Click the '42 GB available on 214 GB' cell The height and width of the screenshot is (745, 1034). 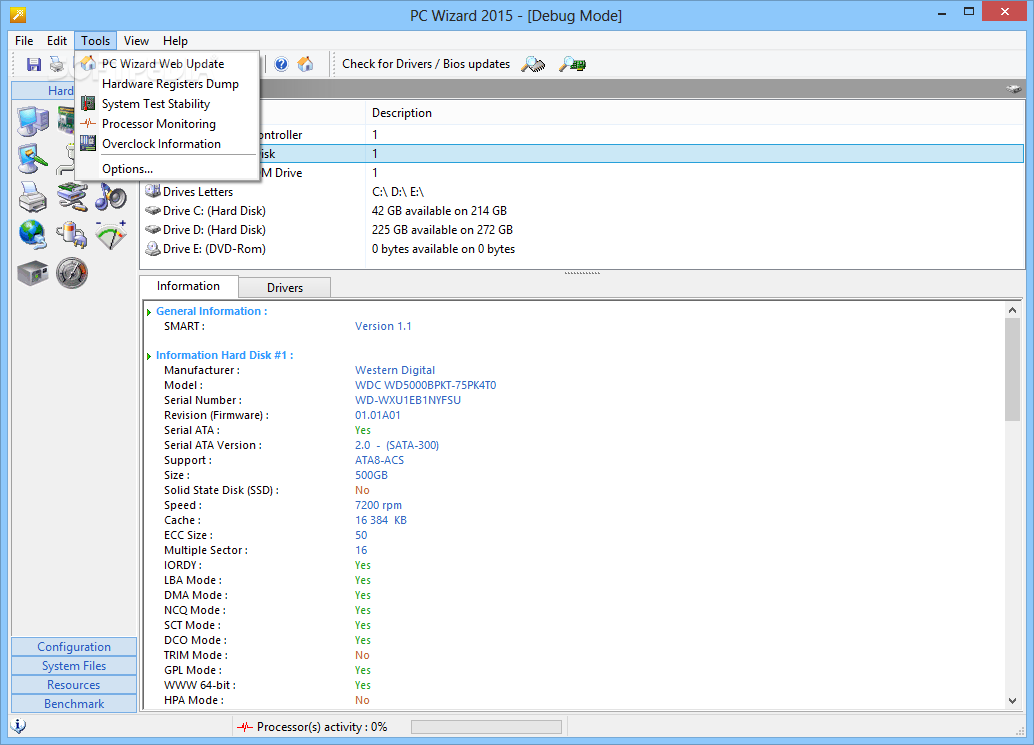pyautogui.click(x=439, y=211)
